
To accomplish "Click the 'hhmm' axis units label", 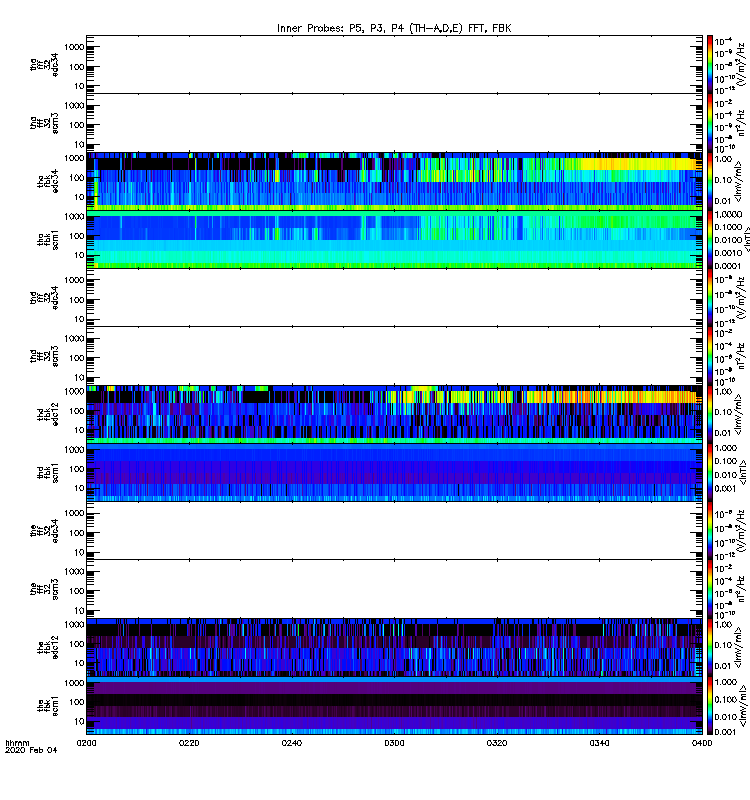I will pyautogui.click(x=17, y=743).
